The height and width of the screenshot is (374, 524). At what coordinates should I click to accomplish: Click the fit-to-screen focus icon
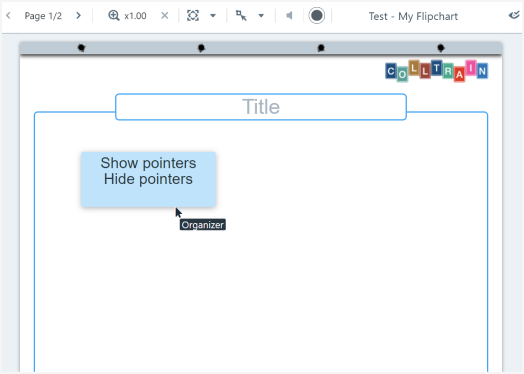coord(193,16)
